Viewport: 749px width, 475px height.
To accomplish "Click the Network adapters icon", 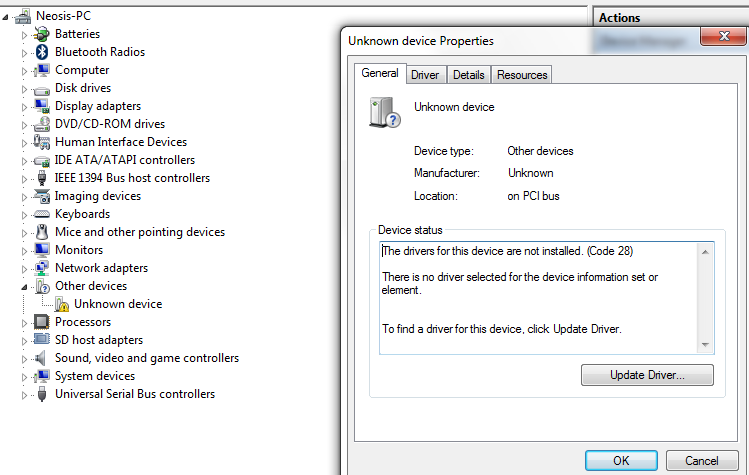I will 42,268.
